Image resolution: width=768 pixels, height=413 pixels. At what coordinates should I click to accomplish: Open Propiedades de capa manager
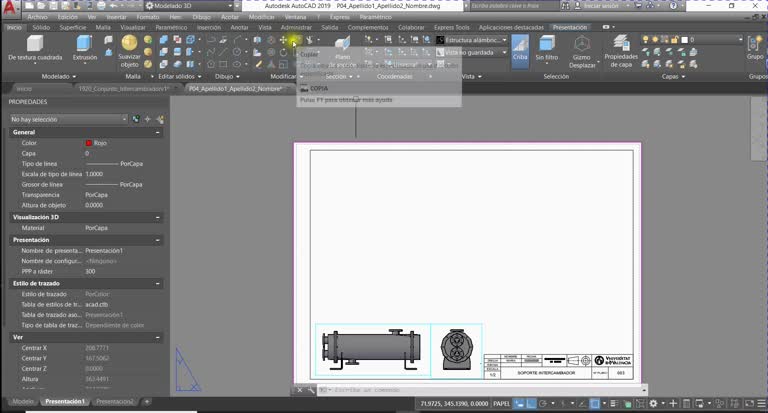click(621, 51)
